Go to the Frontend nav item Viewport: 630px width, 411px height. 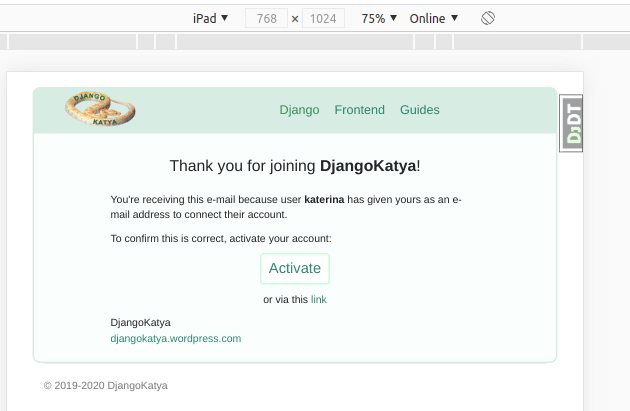(x=359, y=110)
